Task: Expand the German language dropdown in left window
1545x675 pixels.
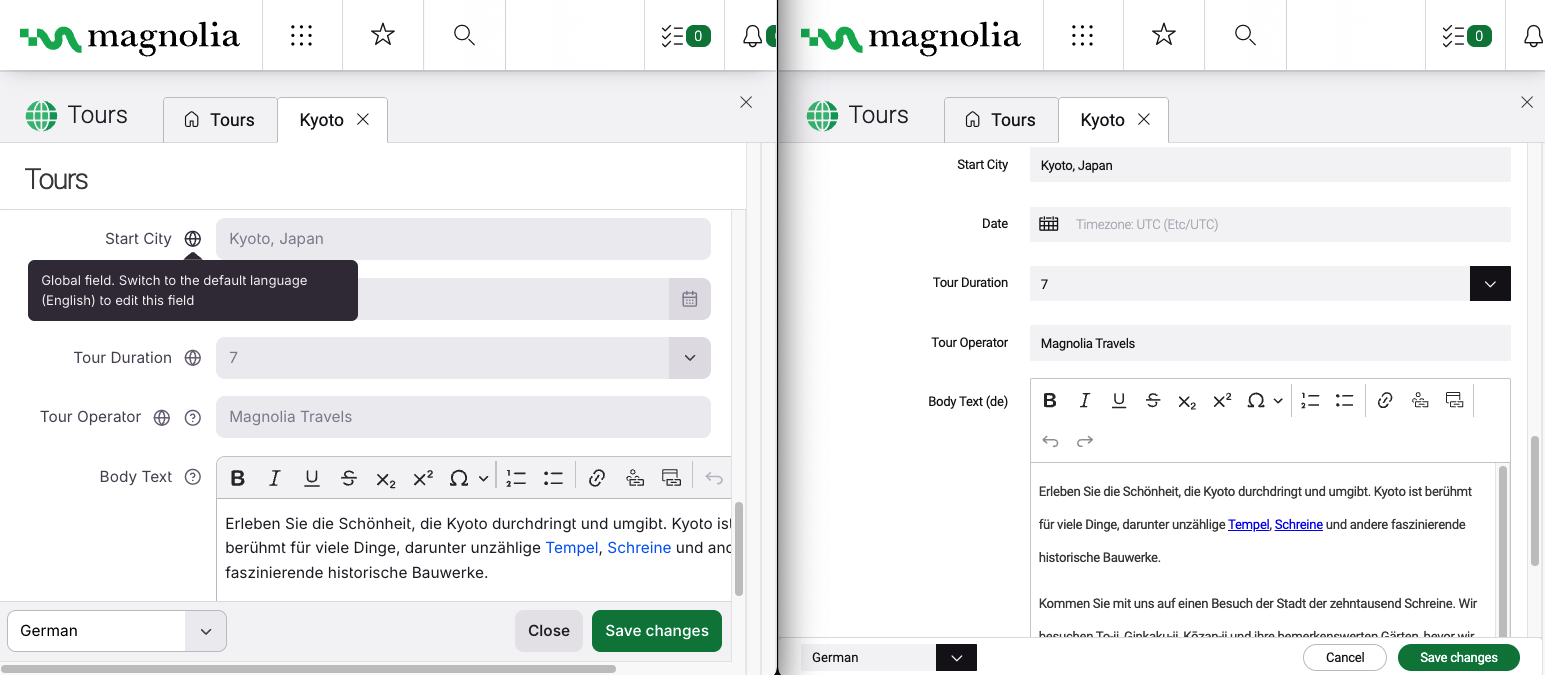Action: point(206,631)
